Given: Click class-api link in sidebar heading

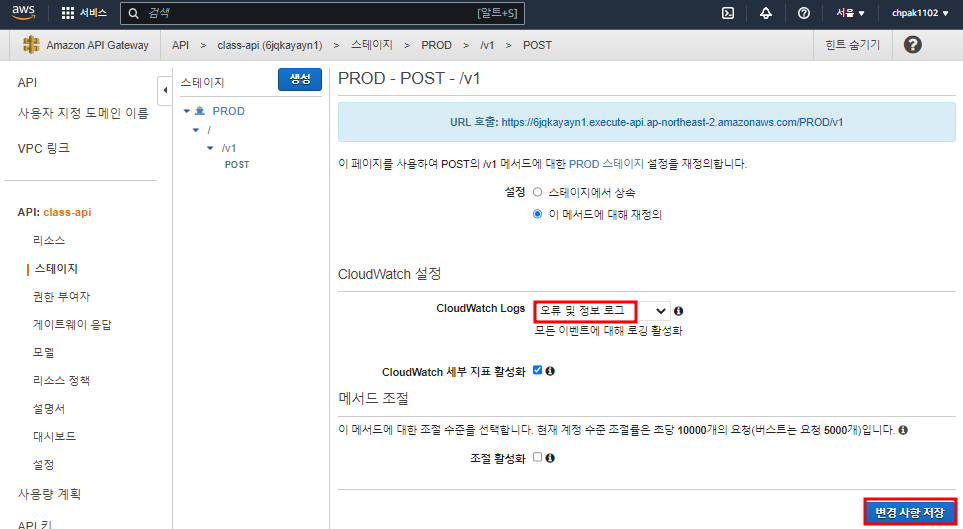Looking at the screenshot, I should tap(67, 212).
